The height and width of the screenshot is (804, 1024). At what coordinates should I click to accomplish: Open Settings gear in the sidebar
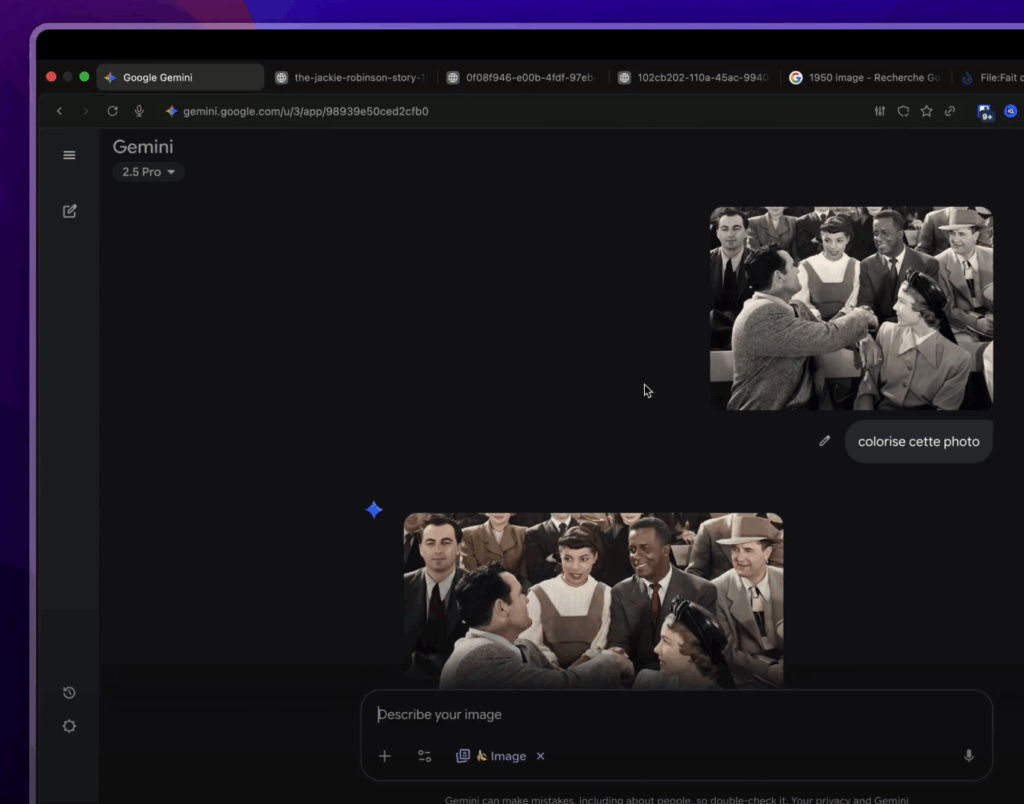pyautogui.click(x=69, y=726)
